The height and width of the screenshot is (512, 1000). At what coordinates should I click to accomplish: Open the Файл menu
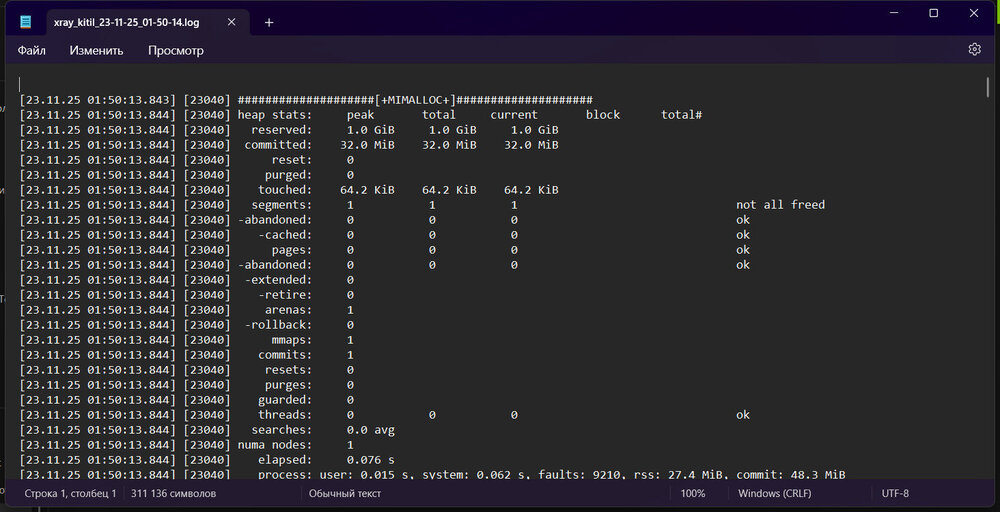click(x=32, y=50)
